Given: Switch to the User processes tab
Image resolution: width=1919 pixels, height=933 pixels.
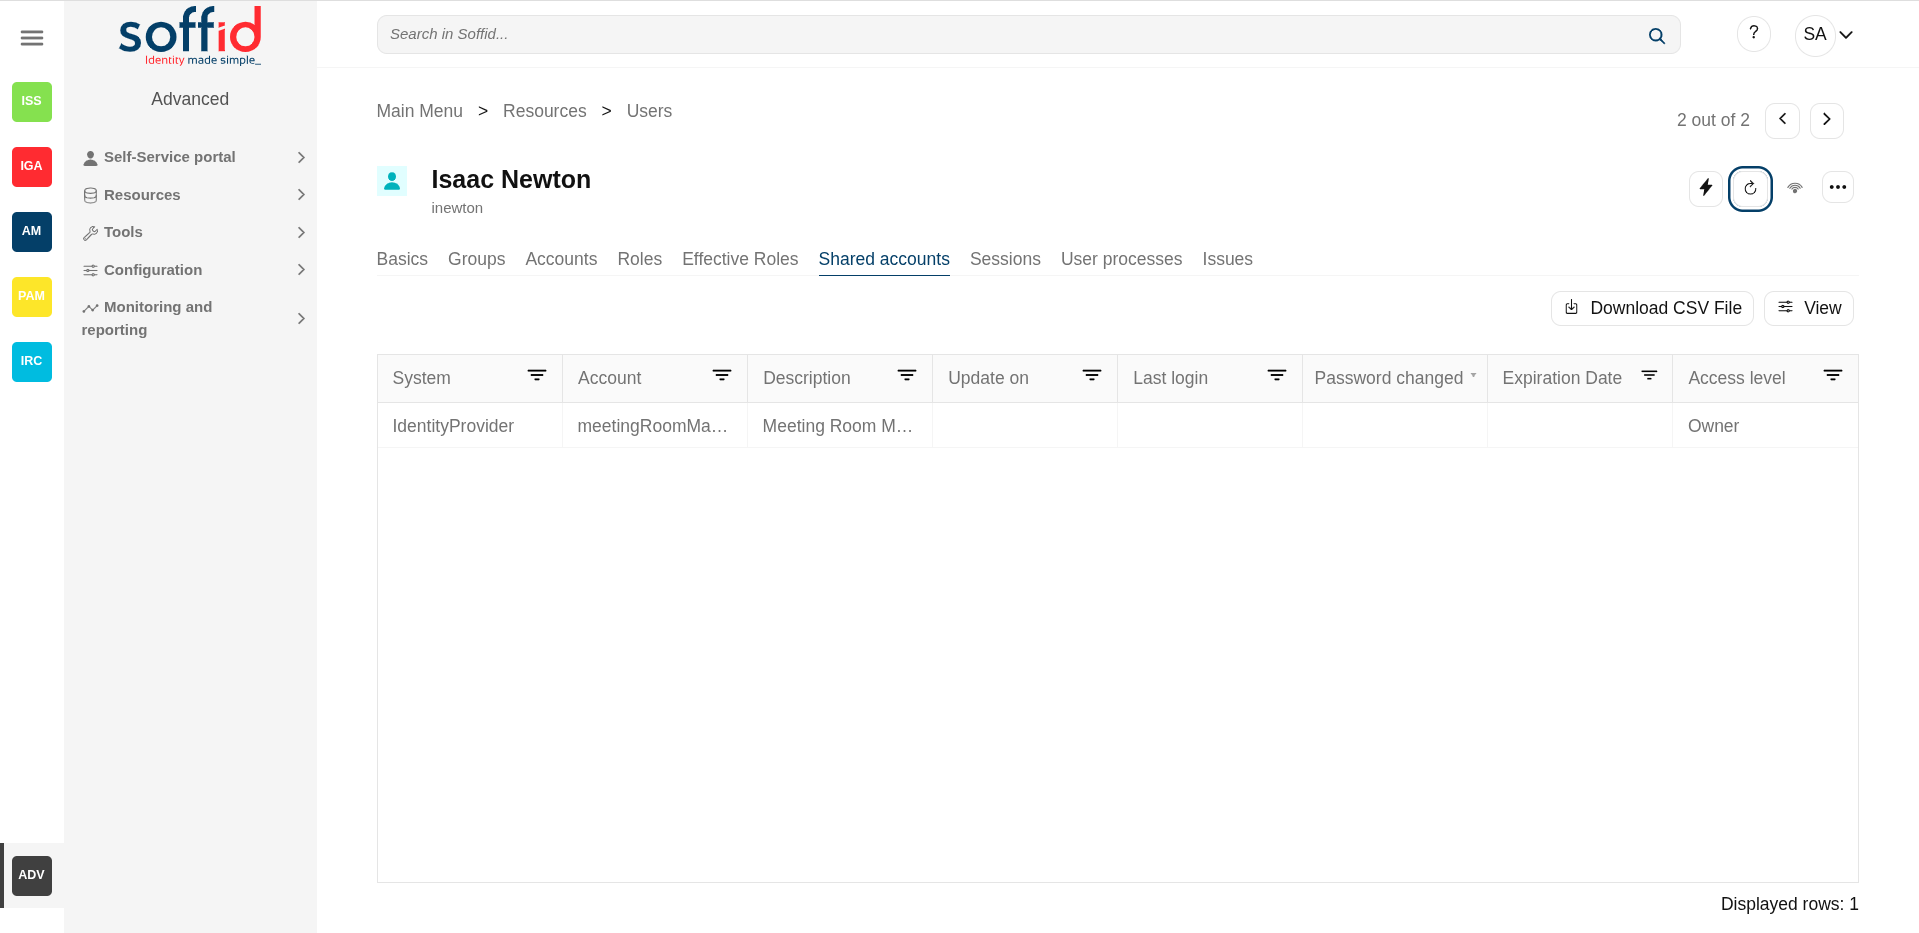Looking at the screenshot, I should (1121, 259).
